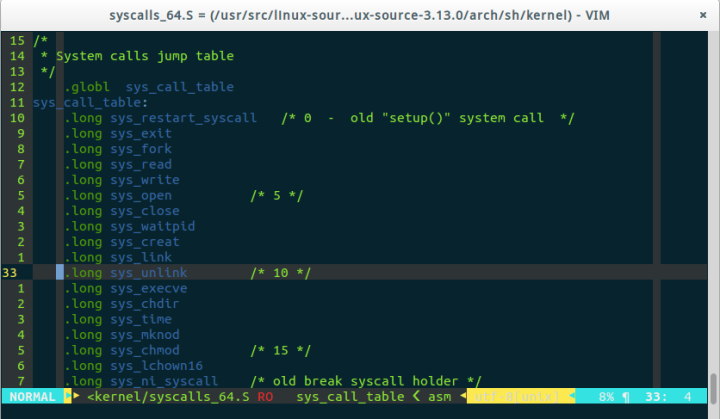The width and height of the screenshot is (720, 419).
Task: Click the current line number 33
Action: tap(10, 273)
